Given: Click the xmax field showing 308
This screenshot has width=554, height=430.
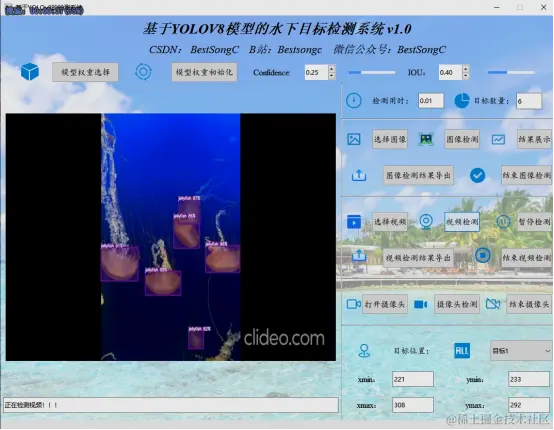Looking at the screenshot, I should pos(413,405).
